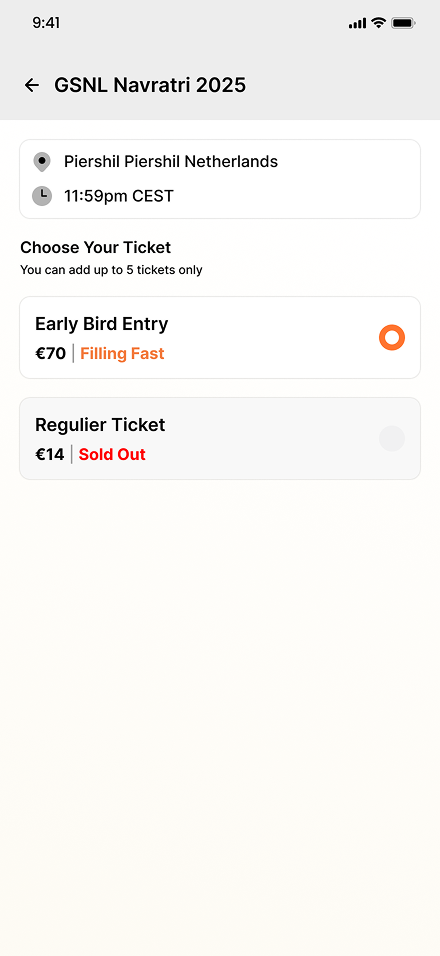Image resolution: width=440 pixels, height=956 pixels.
Task: Tap the Early Bird Entry ticket card
Action: pos(220,338)
